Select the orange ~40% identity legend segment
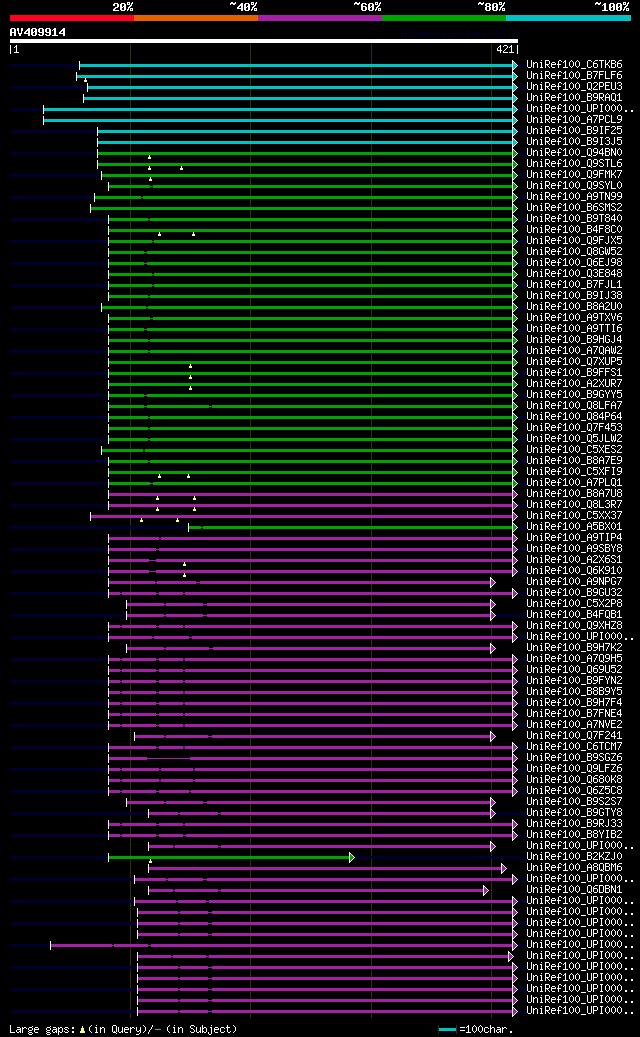Image resolution: width=640 pixels, height=1037 pixels. coord(196,18)
